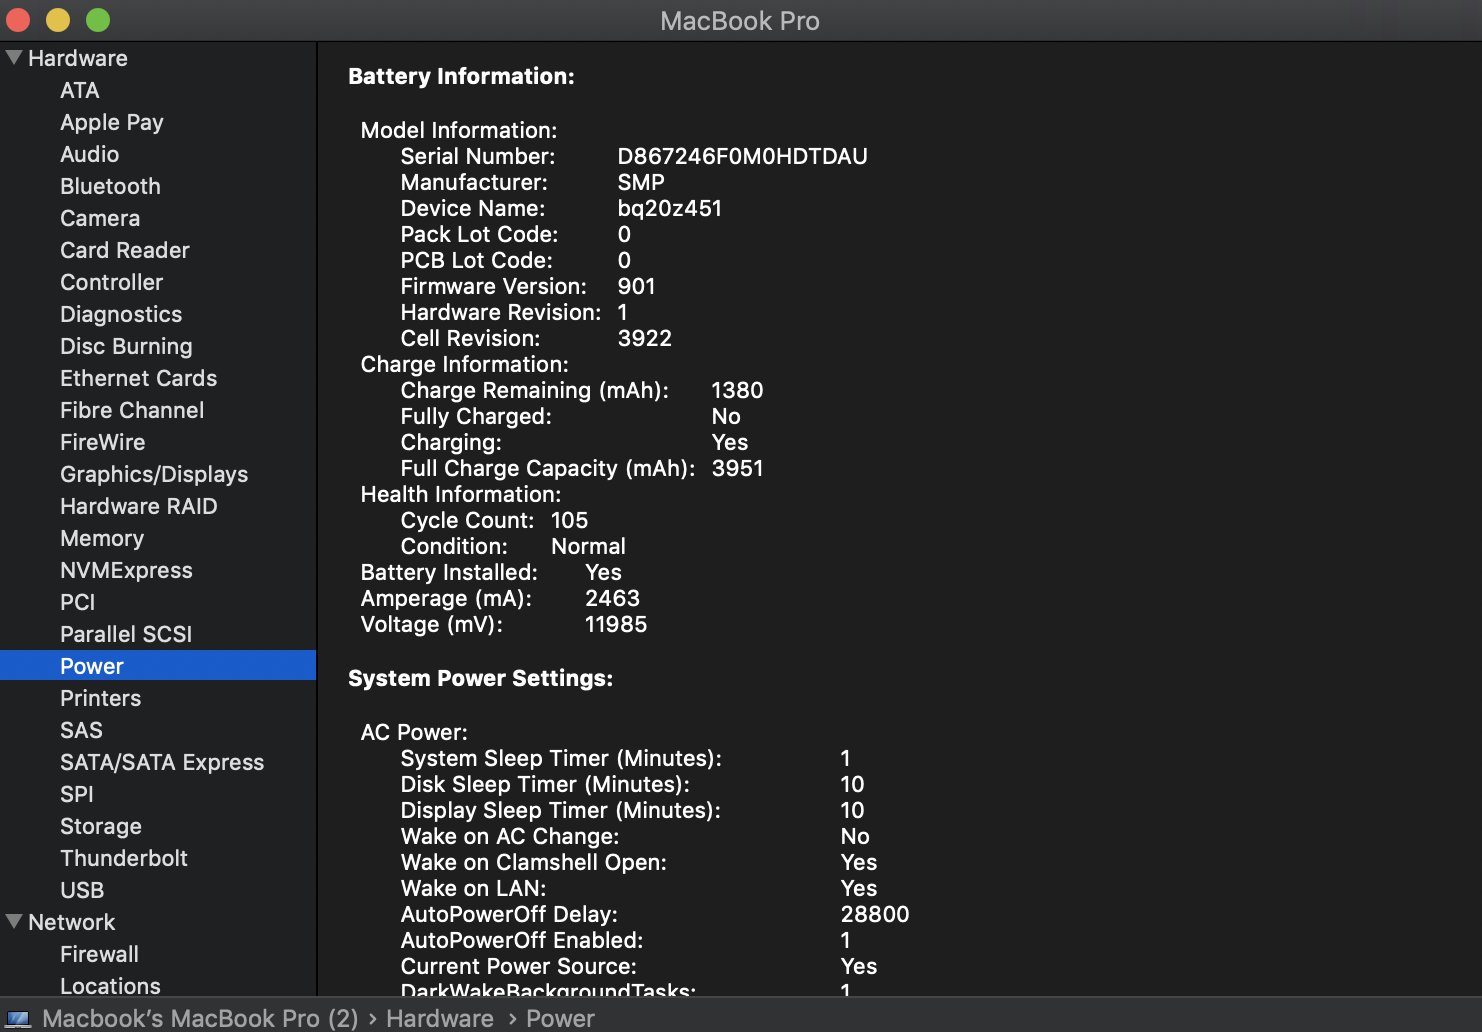The width and height of the screenshot is (1482, 1032).
Task: Open the USB hardware entry
Action: click(x=82, y=890)
